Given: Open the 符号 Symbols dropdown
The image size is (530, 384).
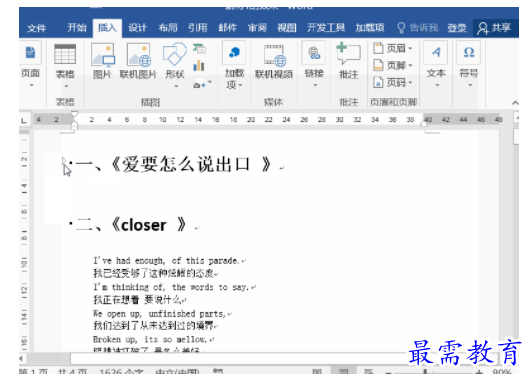Looking at the screenshot, I should click(x=469, y=64).
